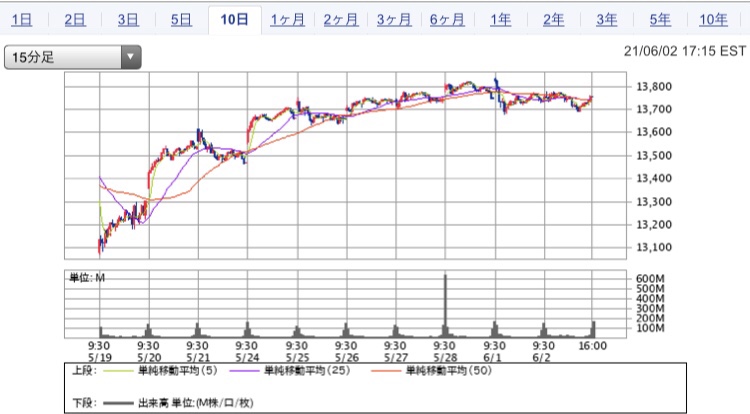Choose the 10年 chart range
Screen dimensions: 750x414
[713, 20]
